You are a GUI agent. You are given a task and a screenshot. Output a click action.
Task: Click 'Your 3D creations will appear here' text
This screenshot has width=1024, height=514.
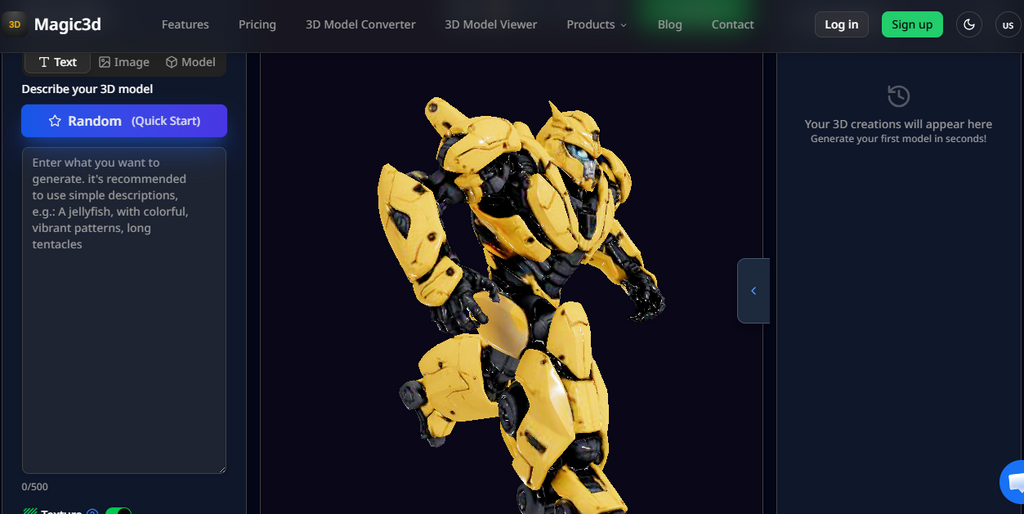tap(899, 124)
